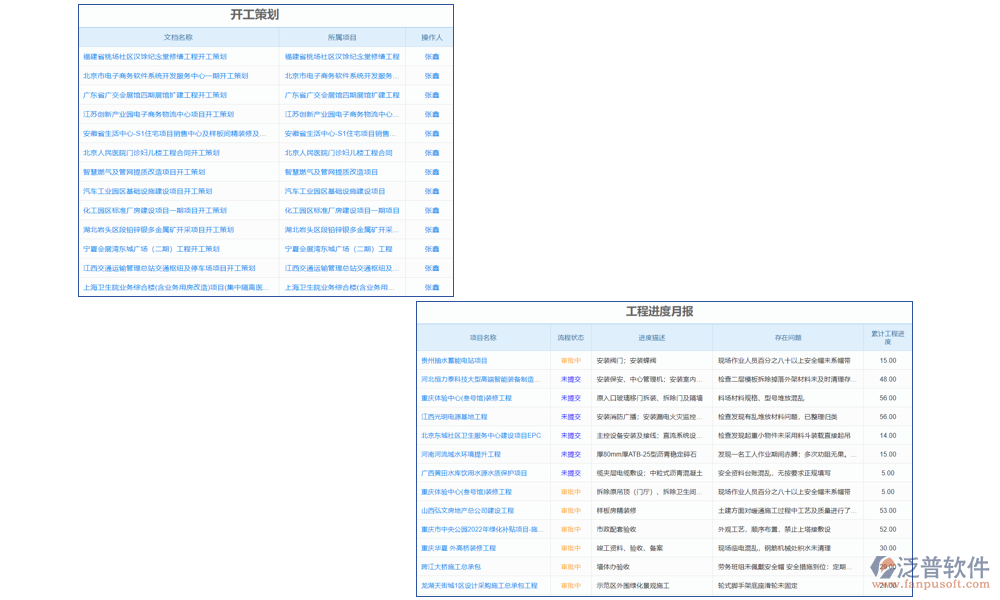
Task: Open 重庆市中央公园2022年绿化补贴项目 report
Action: point(482,529)
